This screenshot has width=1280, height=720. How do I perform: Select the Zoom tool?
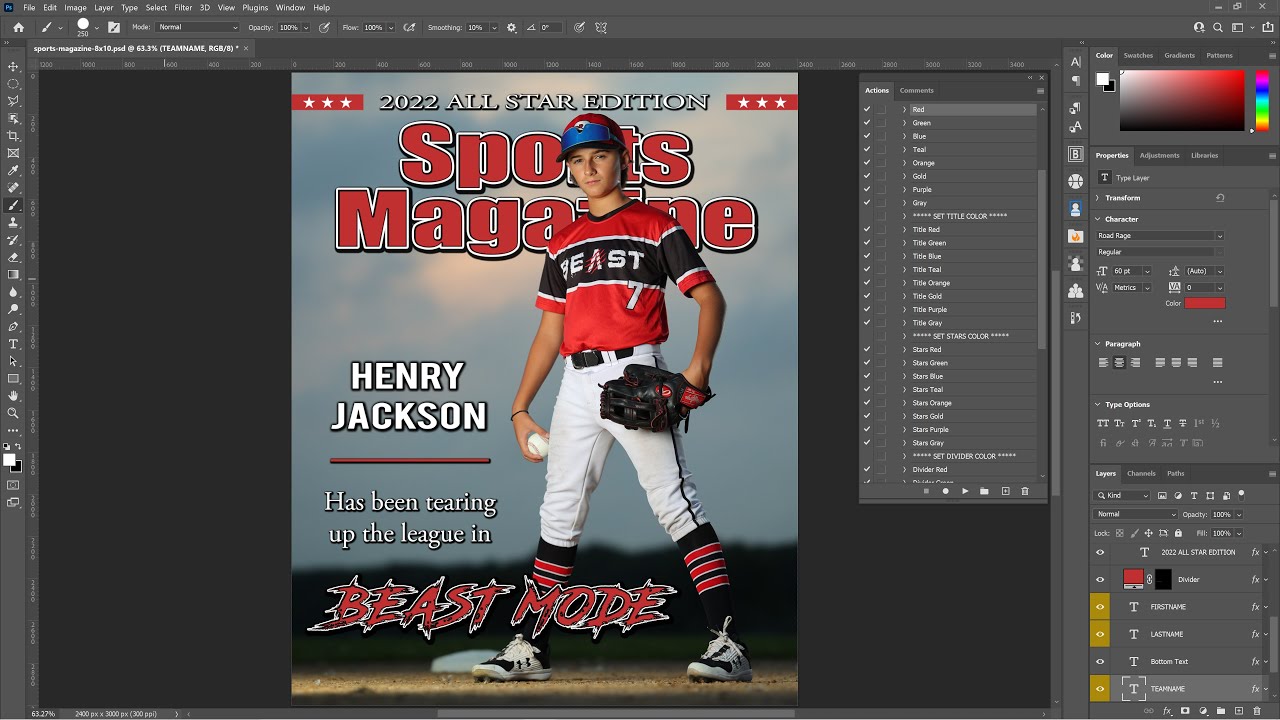pos(13,412)
